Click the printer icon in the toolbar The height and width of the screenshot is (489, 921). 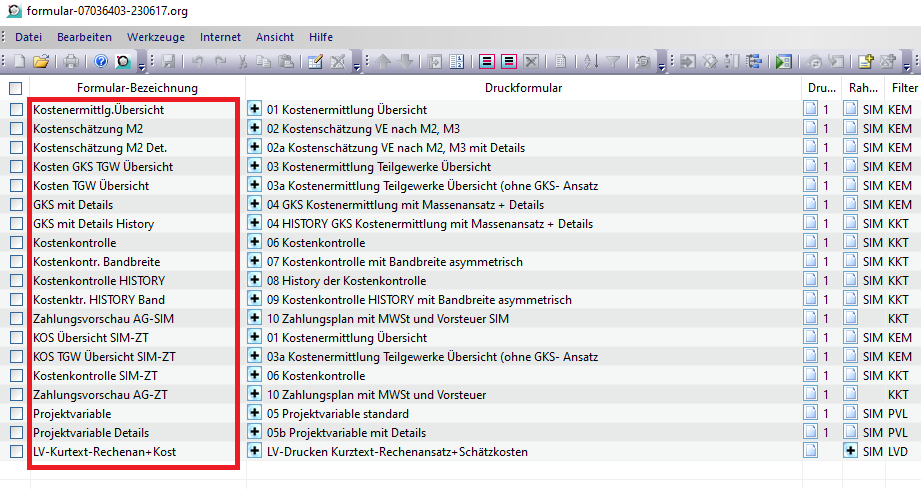click(x=72, y=62)
